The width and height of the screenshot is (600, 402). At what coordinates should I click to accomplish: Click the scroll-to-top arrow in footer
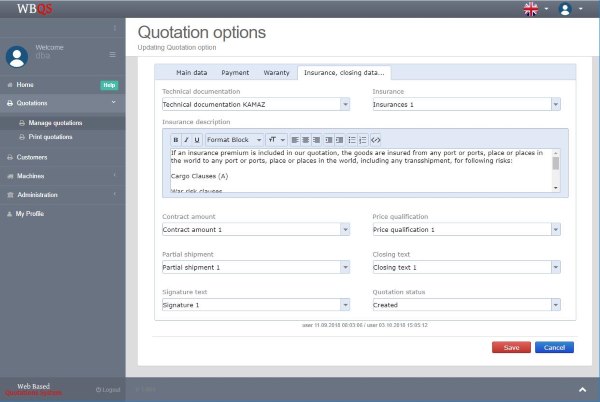tap(583, 388)
